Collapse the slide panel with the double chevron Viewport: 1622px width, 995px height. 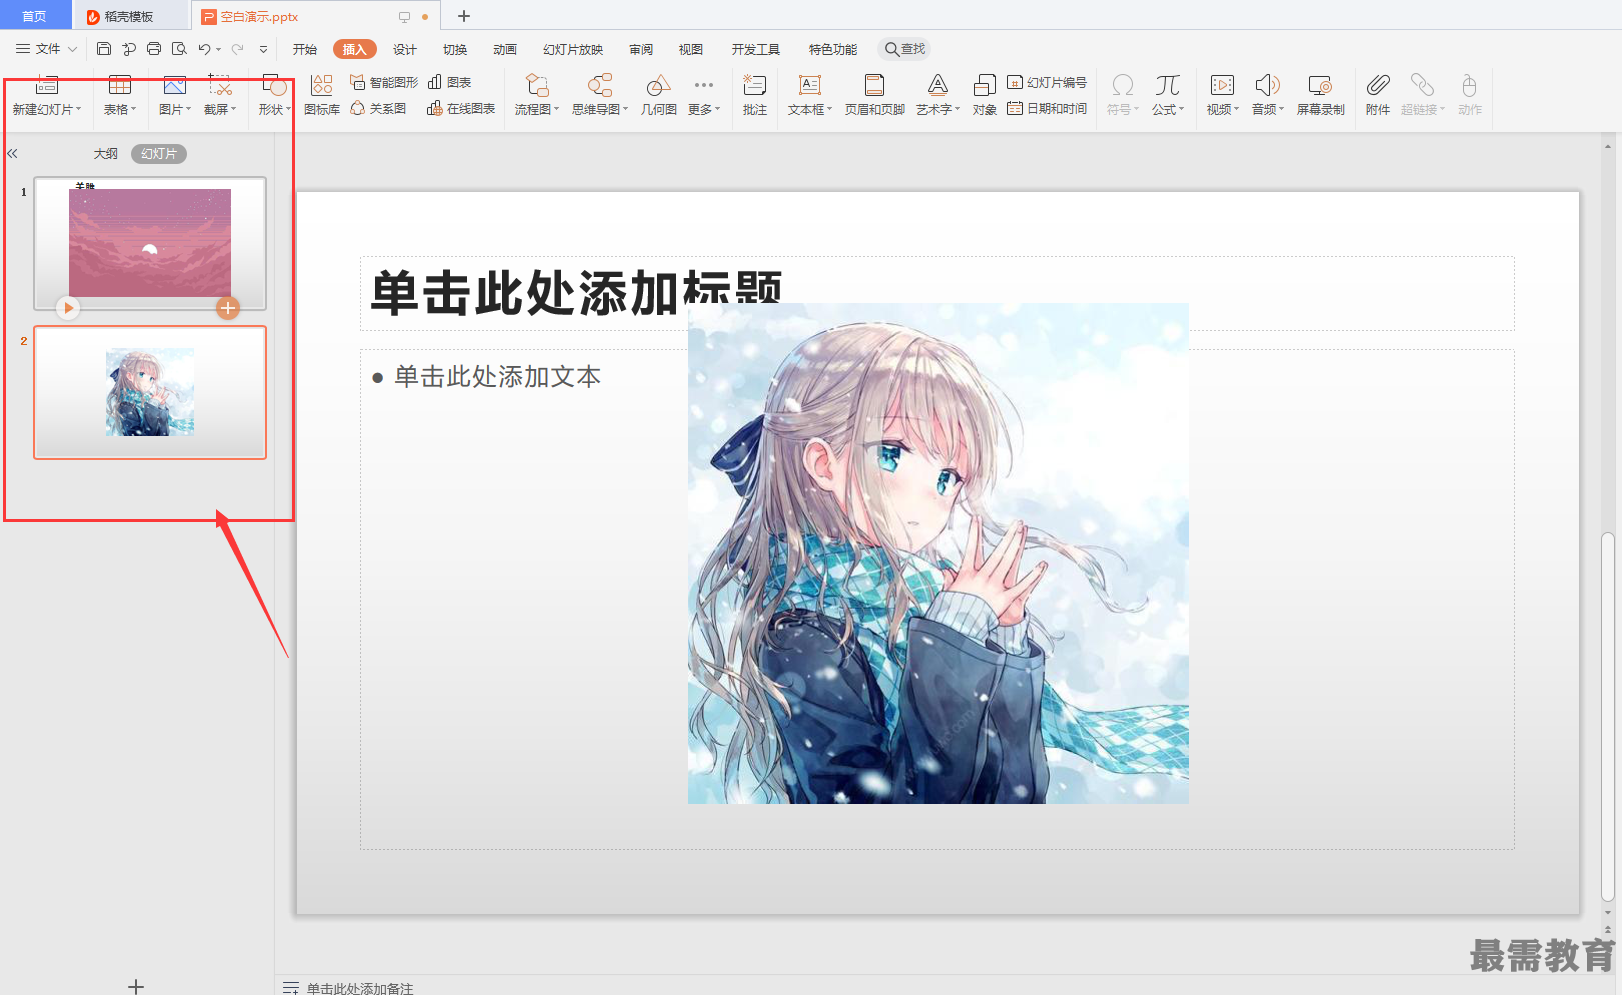pos(12,154)
